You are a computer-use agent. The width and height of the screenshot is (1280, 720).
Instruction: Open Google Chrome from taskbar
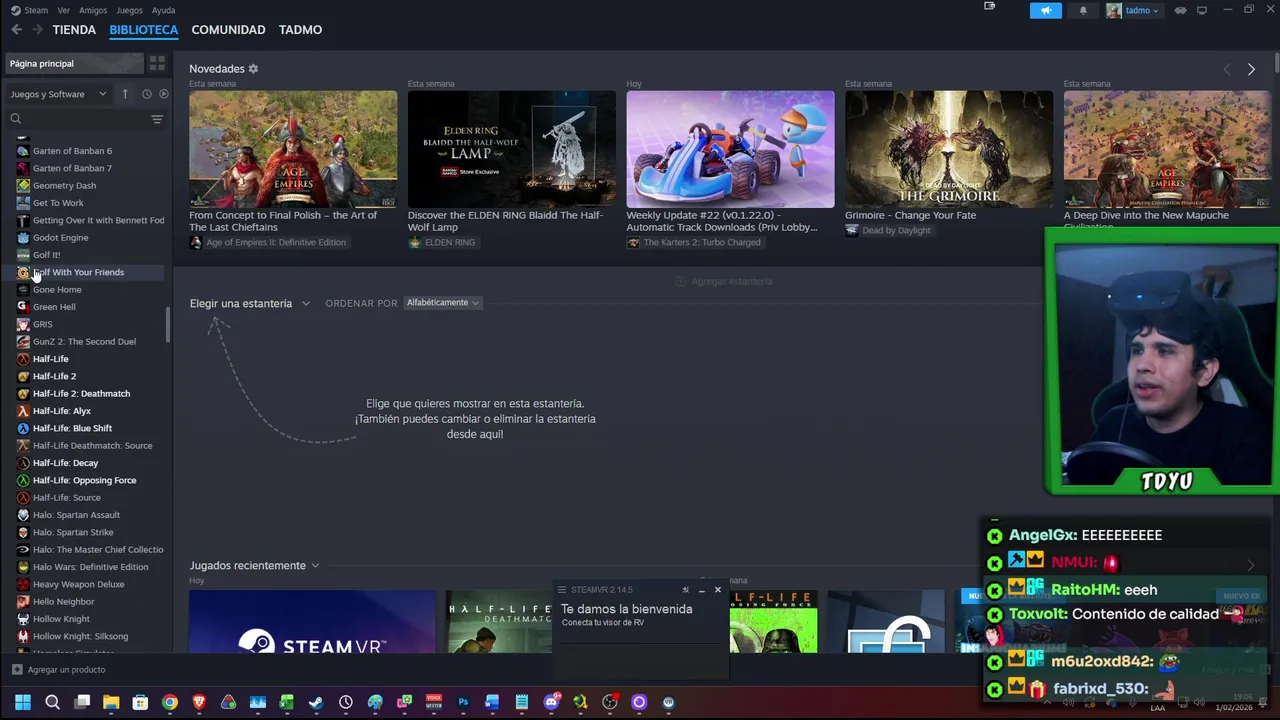[x=170, y=703]
